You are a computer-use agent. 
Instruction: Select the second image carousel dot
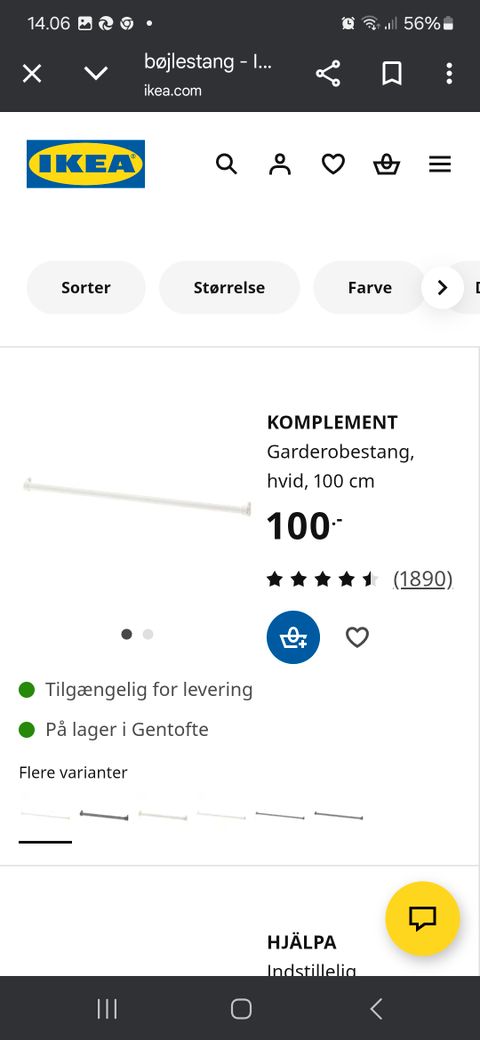click(148, 634)
